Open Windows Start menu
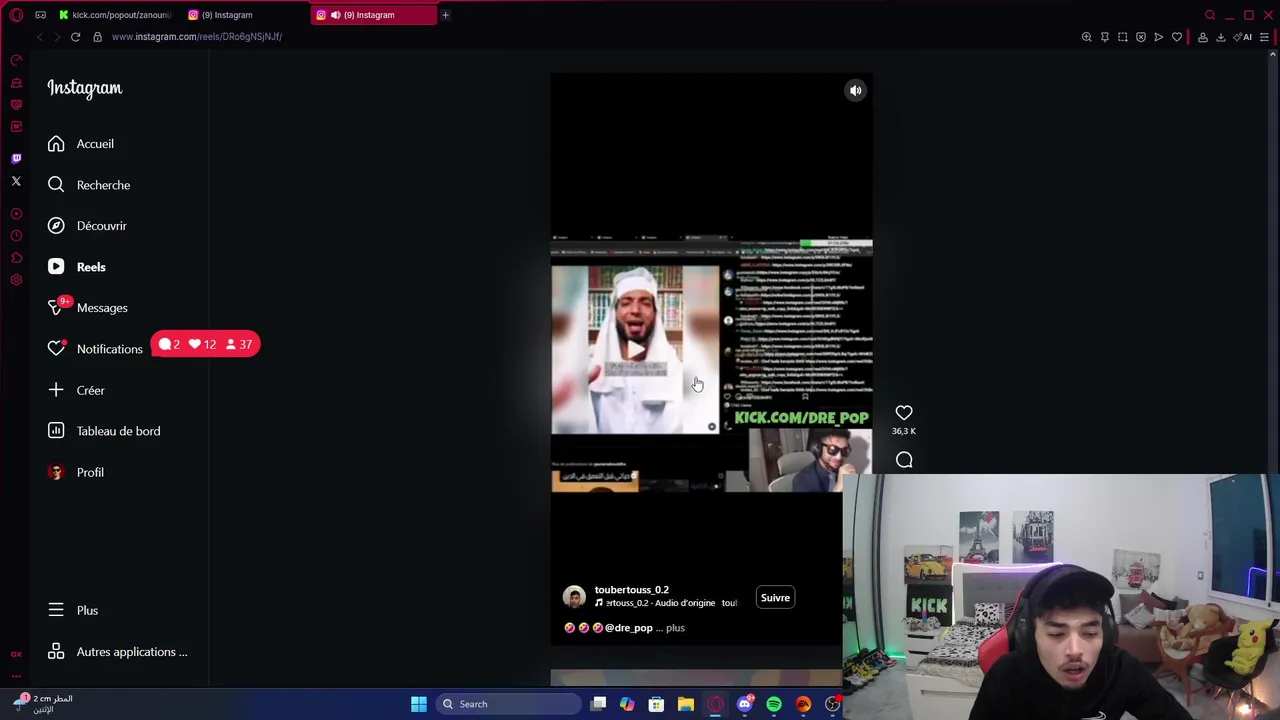 tap(419, 704)
